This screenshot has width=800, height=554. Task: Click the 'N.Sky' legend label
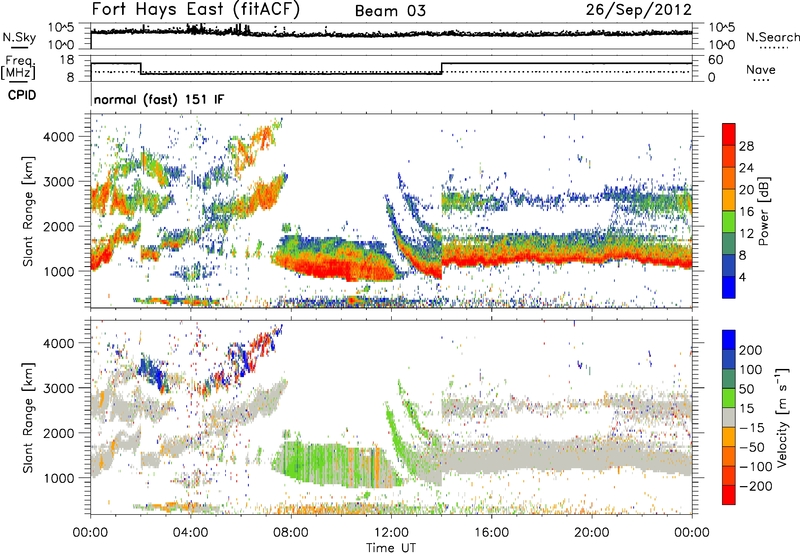19,37
